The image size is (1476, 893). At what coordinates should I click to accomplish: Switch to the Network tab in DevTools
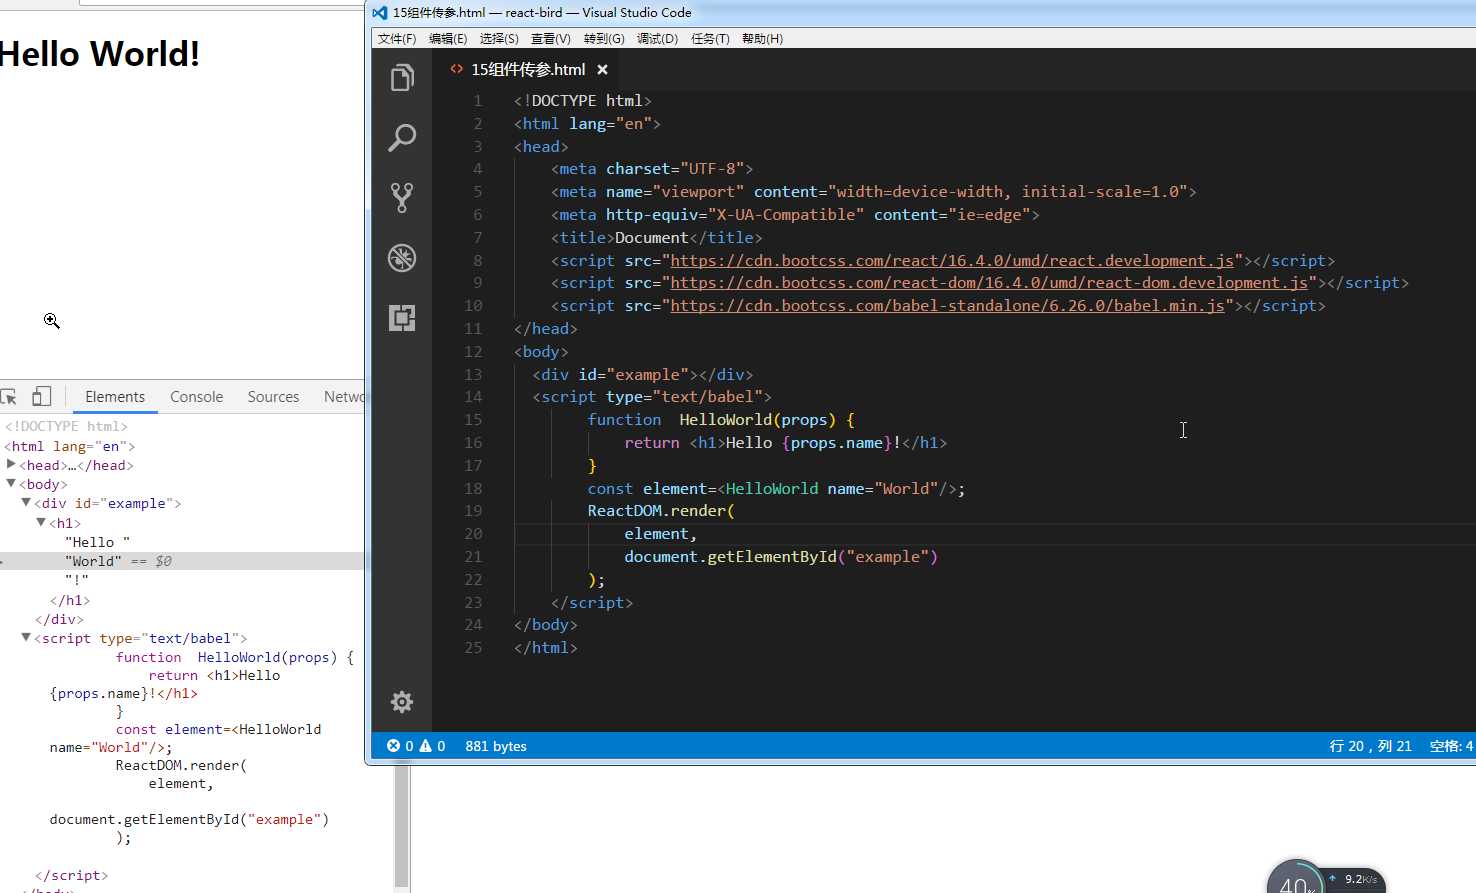click(x=344, y=397)
